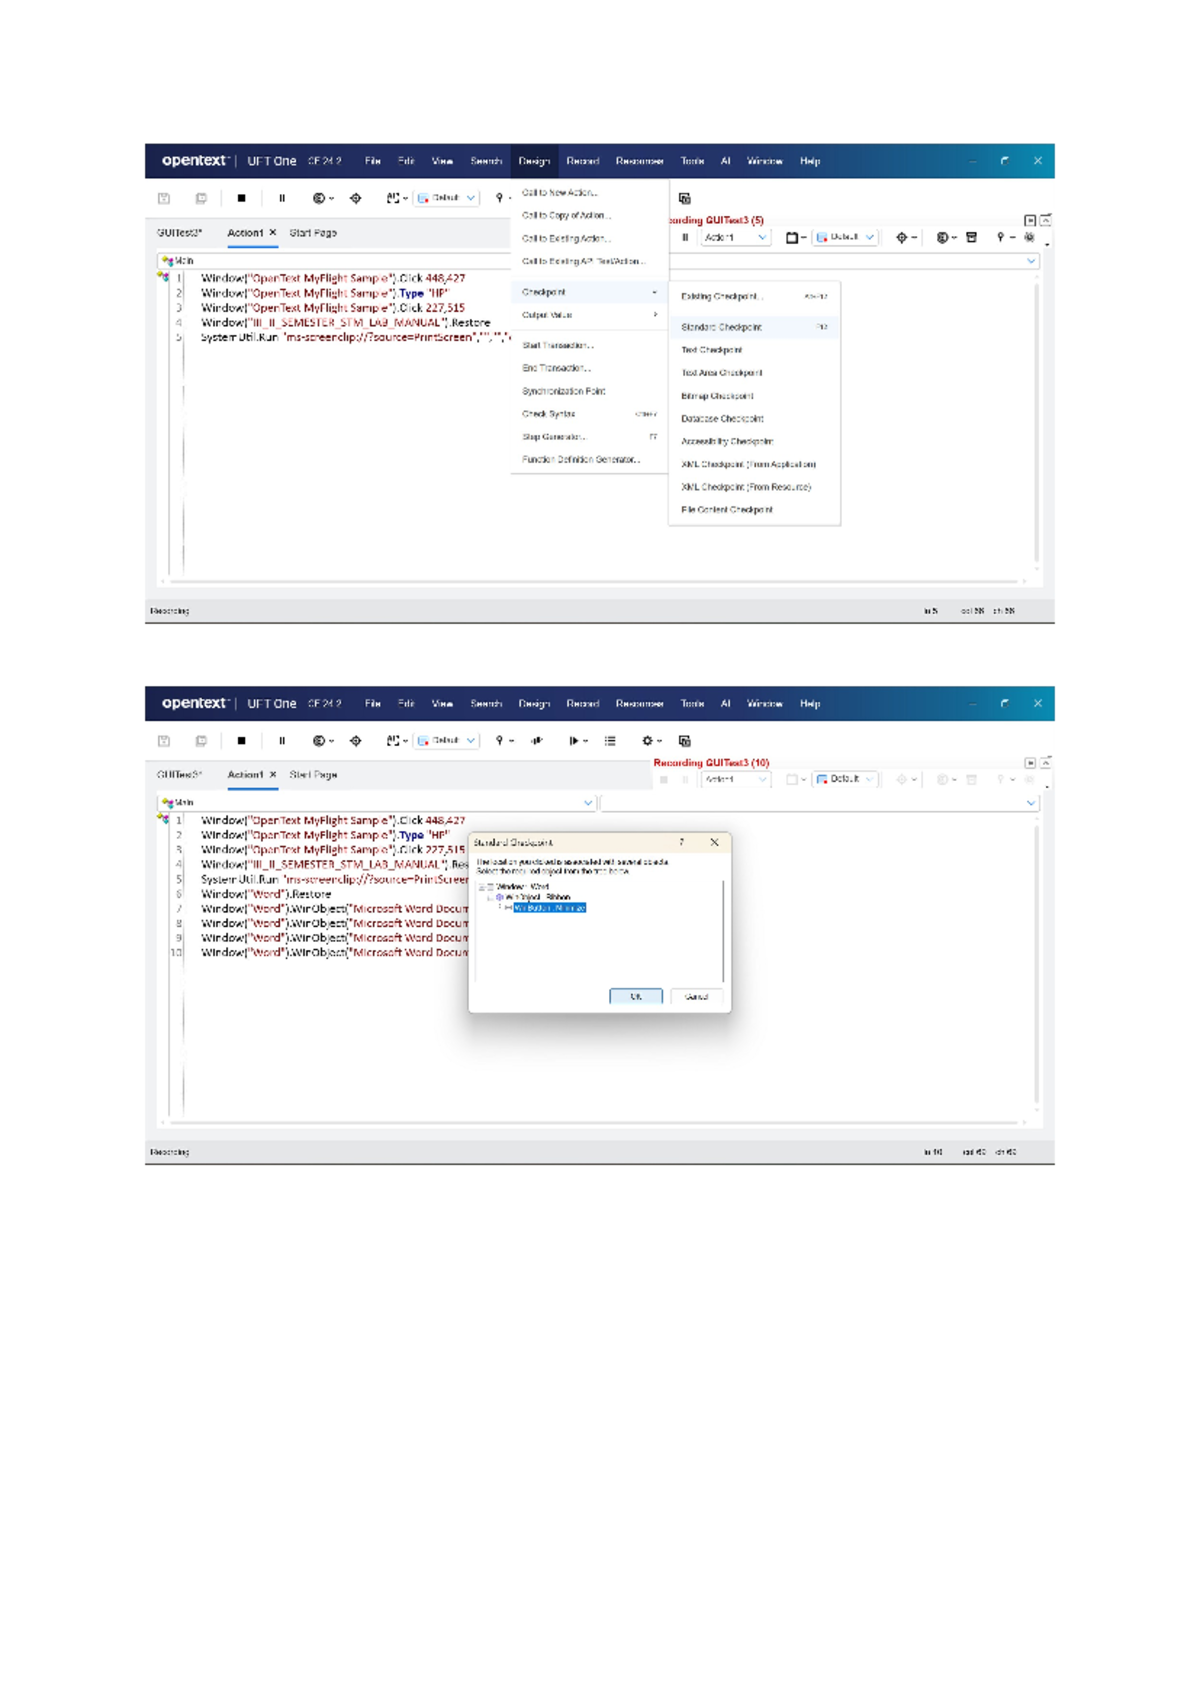Click OK in the Standard Checkpoint dialog
1200x1696 pixels.
tap(636, 996)
